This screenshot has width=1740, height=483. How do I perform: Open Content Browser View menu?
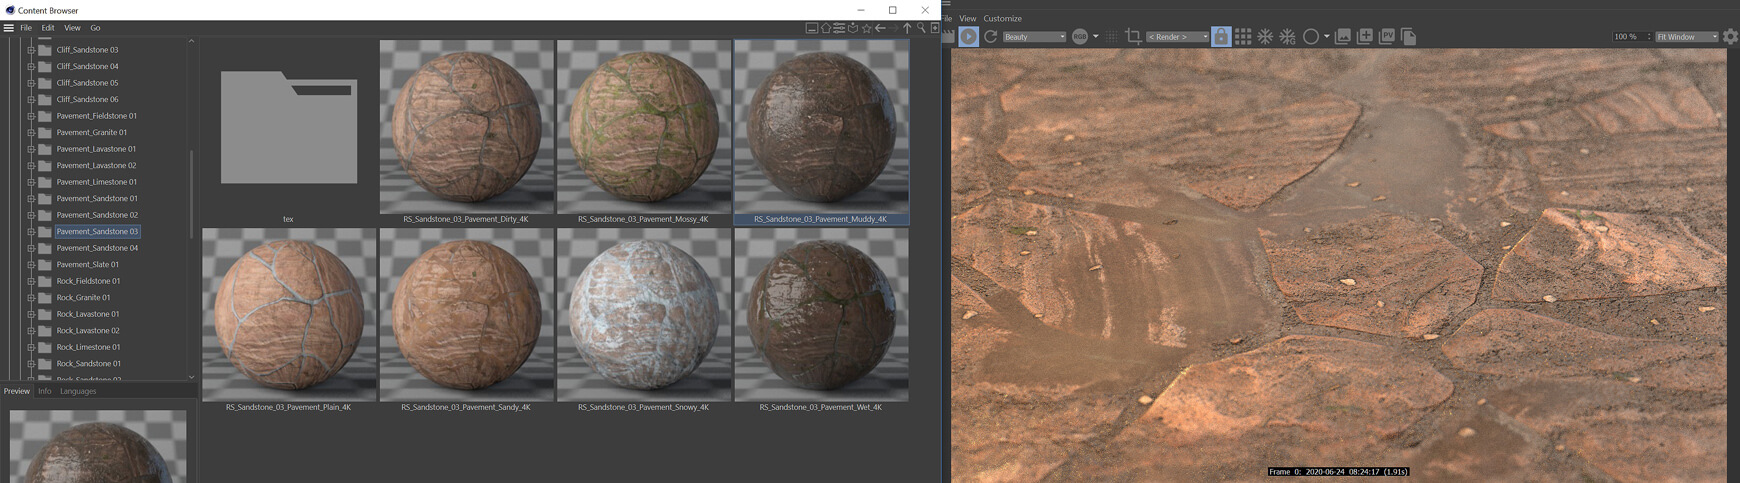click(x=72, y=28)
